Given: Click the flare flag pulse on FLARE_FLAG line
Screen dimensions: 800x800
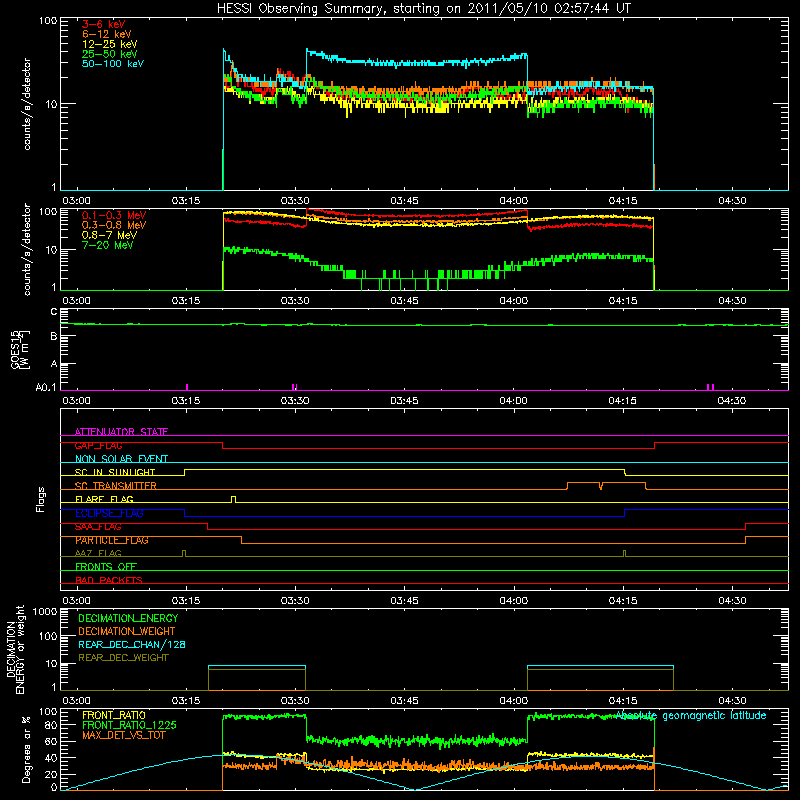Looking at the screenshot, I should (x=233, y=499).
